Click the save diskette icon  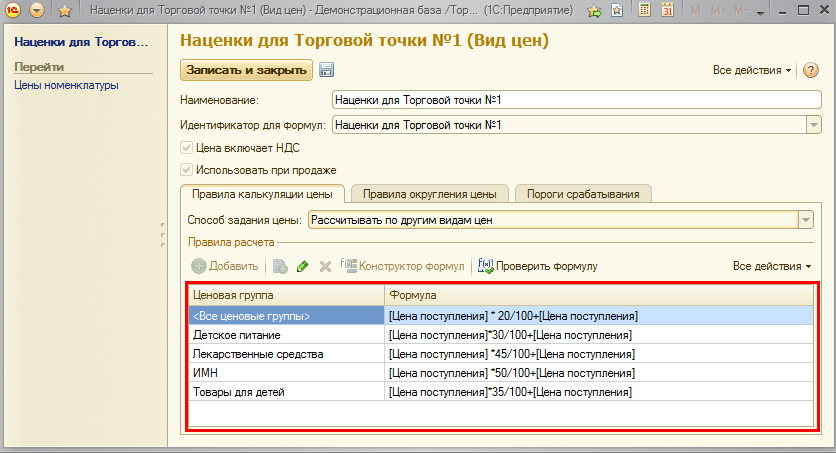tap(326, 70)
